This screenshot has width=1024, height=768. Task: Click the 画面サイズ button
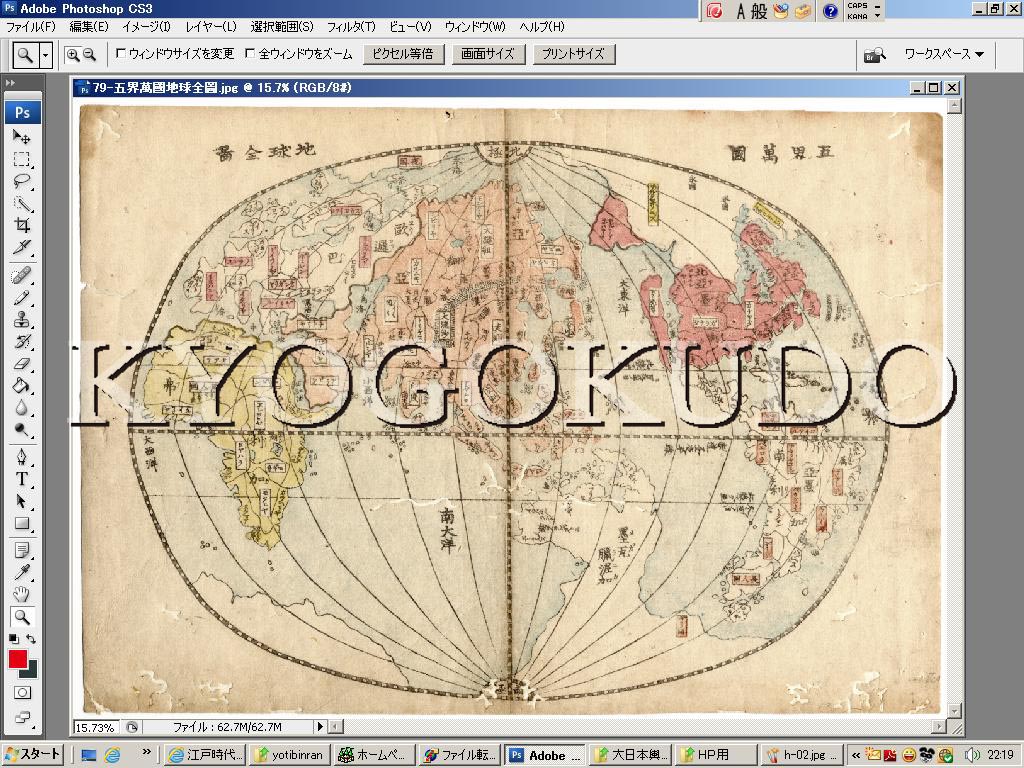(x=488, y=54)
